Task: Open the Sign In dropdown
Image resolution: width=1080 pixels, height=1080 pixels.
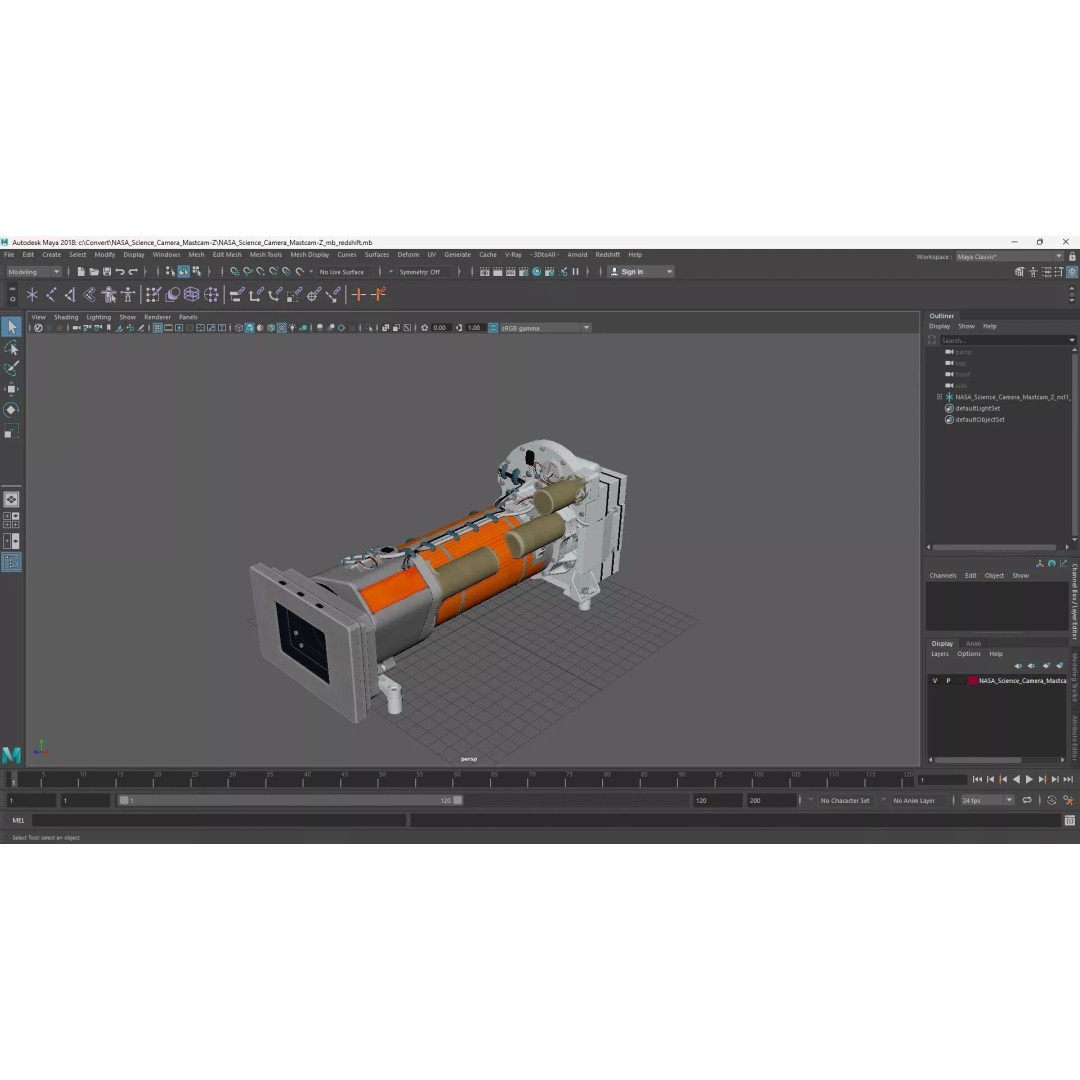Action: [641, 271]
